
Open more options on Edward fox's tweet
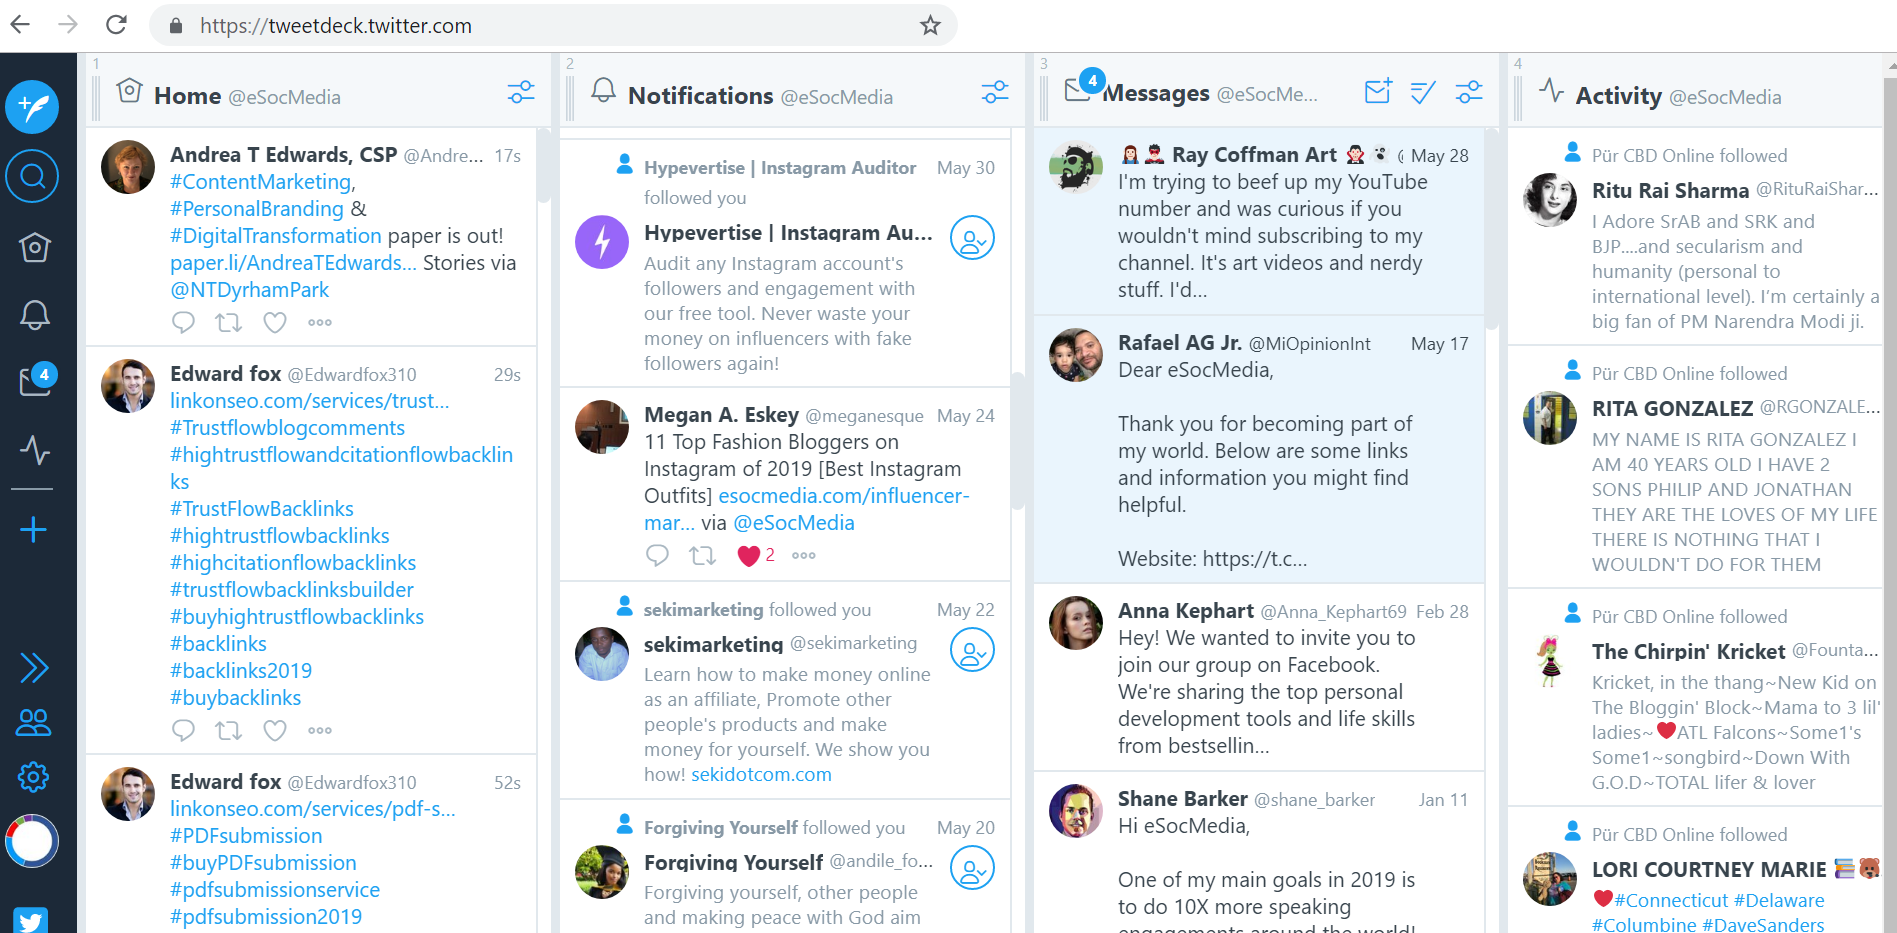pyautogui.click(x=319, y=730)
